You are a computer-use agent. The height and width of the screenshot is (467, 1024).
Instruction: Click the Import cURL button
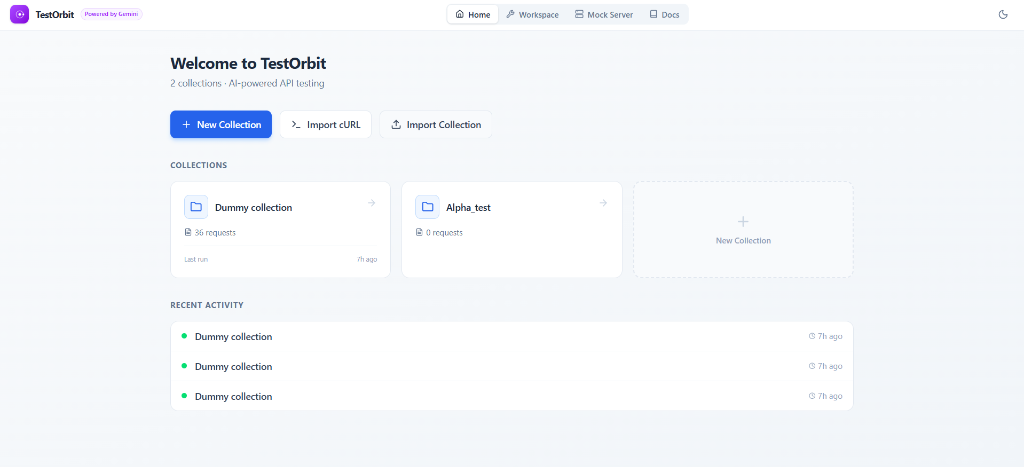[326, 124]
